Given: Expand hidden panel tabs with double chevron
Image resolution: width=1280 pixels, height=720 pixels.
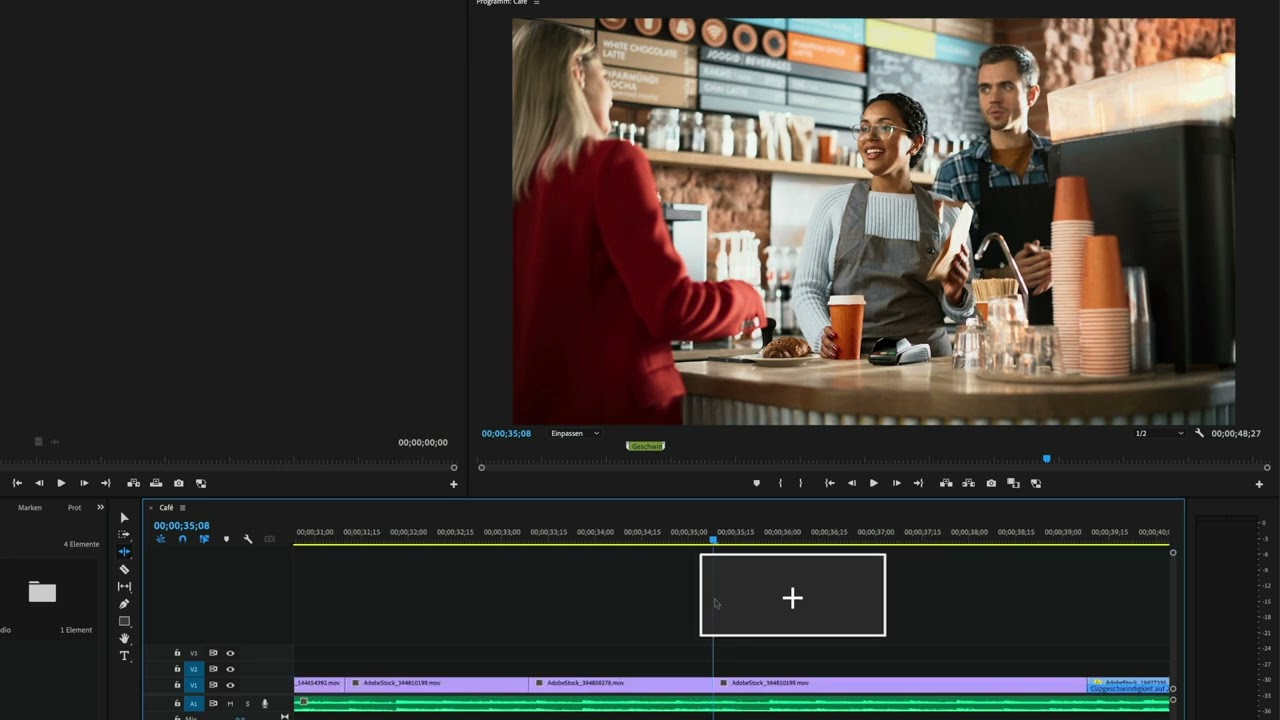Looking at the screenshot, I should (100, 507).
